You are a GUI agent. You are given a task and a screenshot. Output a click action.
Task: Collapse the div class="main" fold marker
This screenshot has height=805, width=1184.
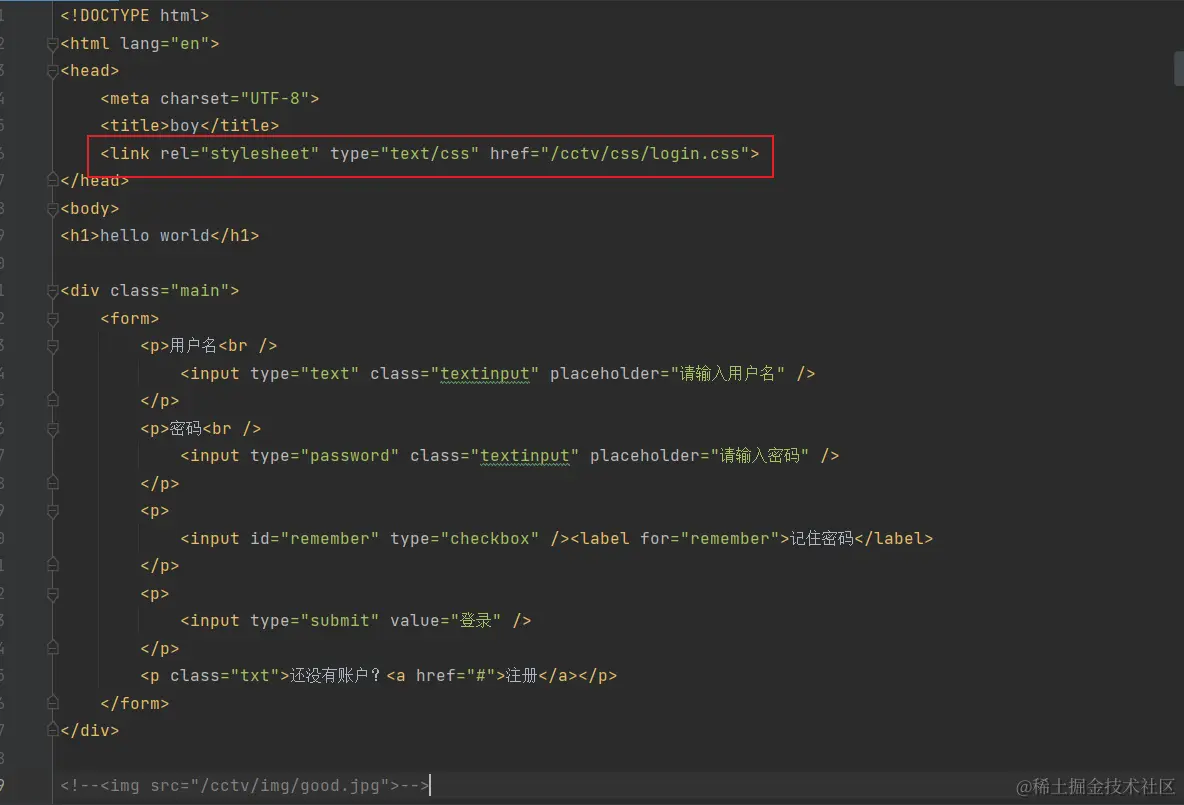pos(53,291)
